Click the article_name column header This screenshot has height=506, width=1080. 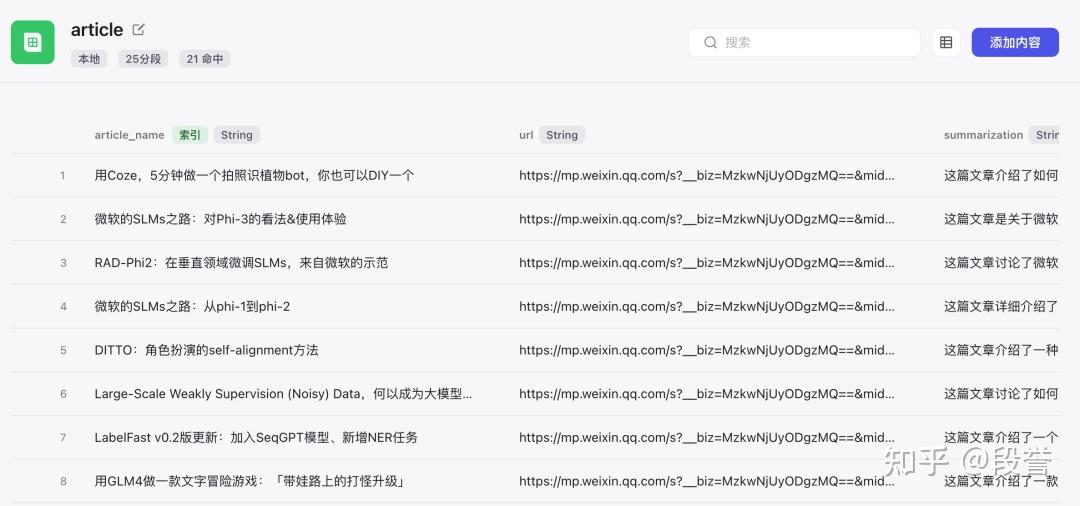(129, 135)
